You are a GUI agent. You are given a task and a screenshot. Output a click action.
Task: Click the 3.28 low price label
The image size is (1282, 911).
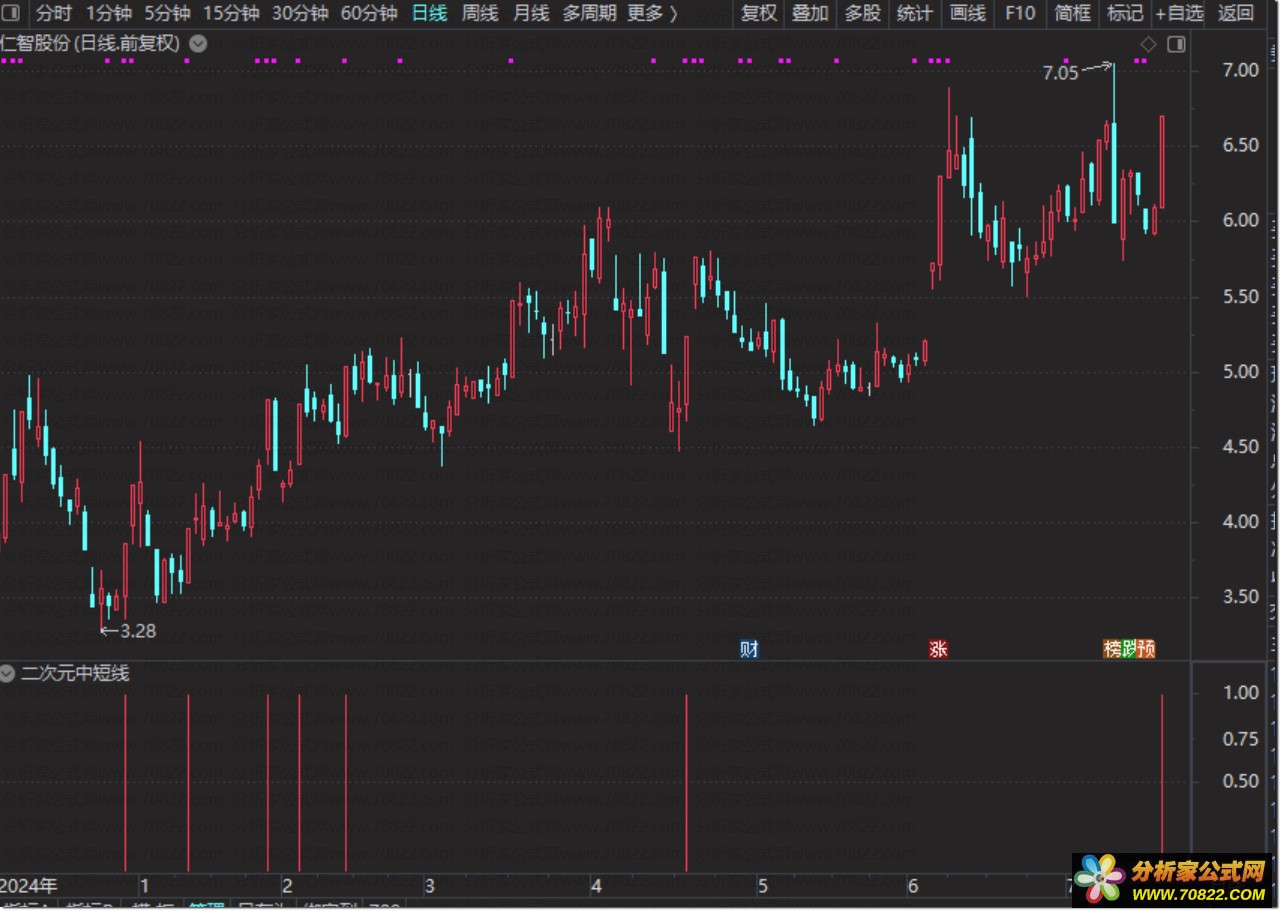(138, 631)
